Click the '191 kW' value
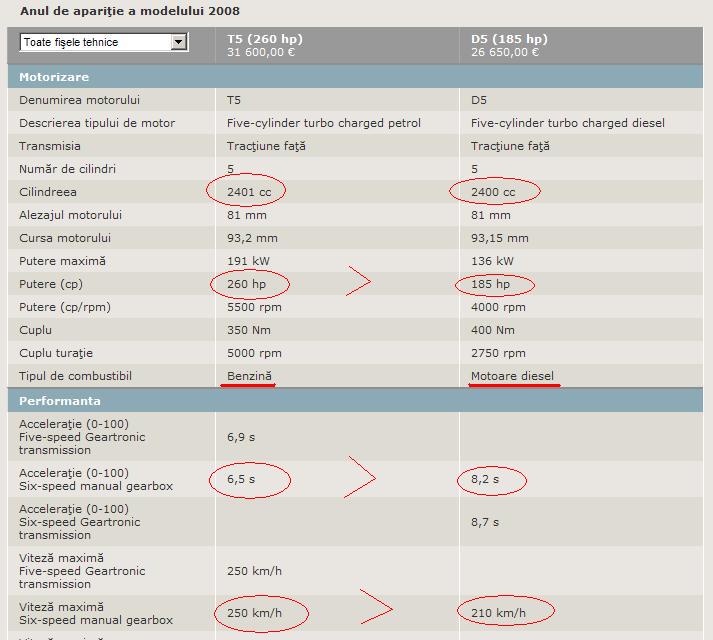The image size is (713, 640). 248,261
